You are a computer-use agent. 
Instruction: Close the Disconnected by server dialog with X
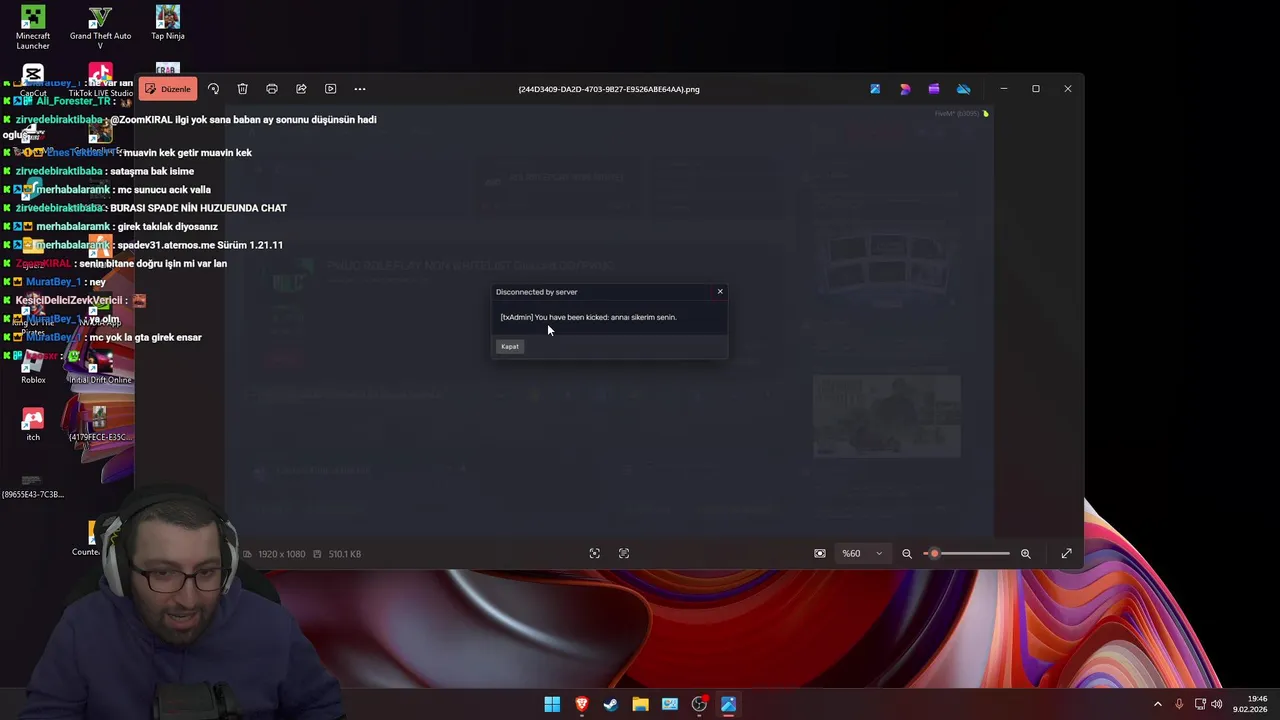tap(720, 292)
